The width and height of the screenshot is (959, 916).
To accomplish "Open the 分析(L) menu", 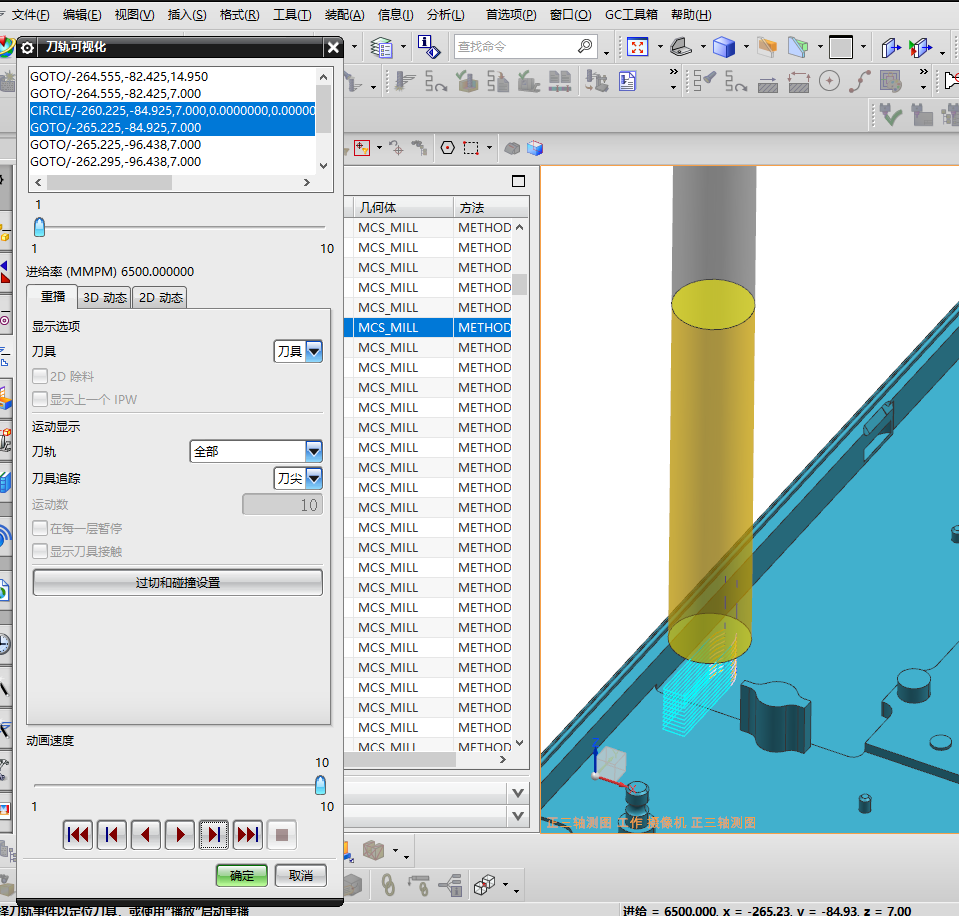I will 445,15.
